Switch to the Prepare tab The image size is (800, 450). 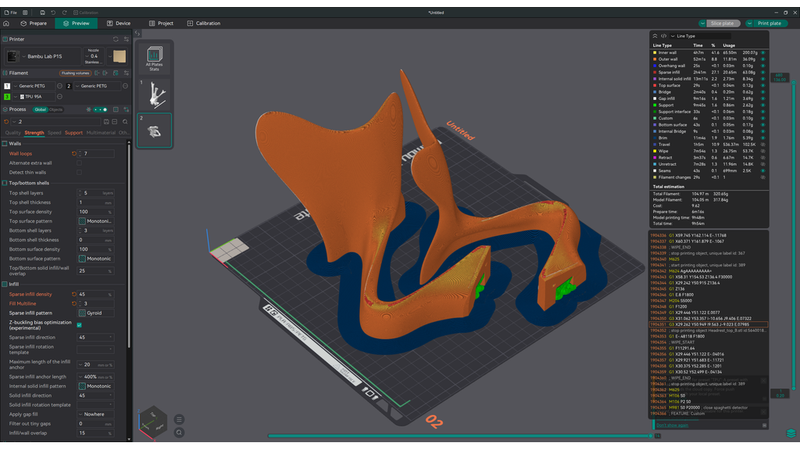point(34,23)
